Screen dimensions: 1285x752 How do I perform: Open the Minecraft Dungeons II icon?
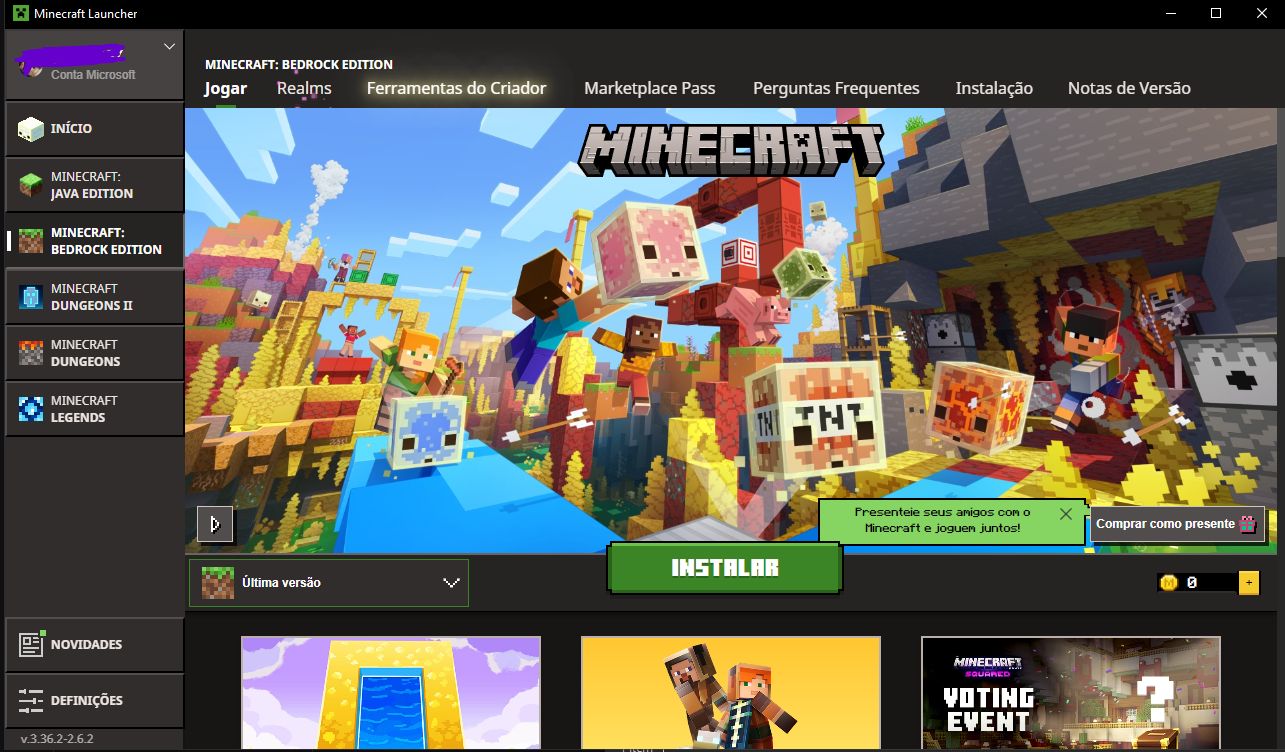pyautogui.click(x=32, y=297)
